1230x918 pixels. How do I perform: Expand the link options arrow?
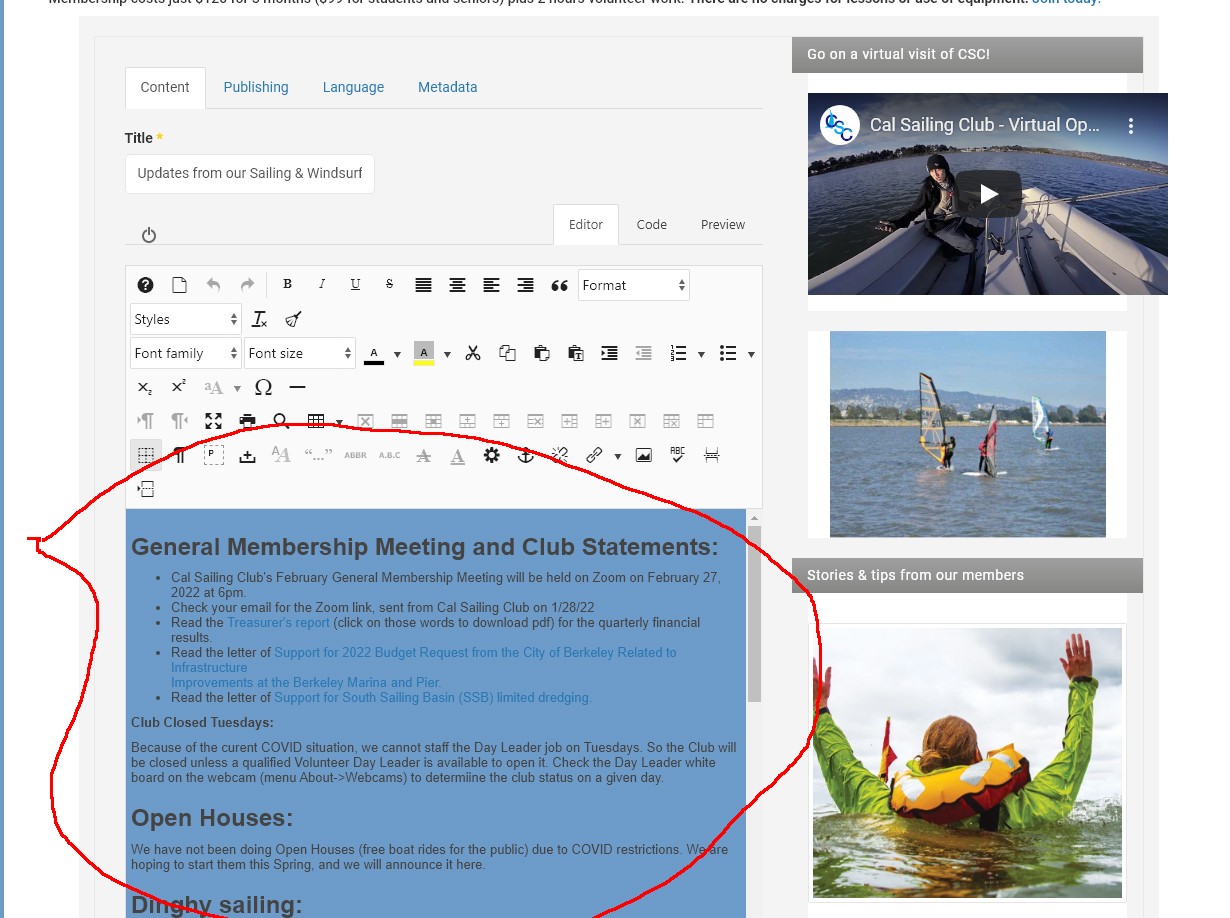tap(617, 456)
